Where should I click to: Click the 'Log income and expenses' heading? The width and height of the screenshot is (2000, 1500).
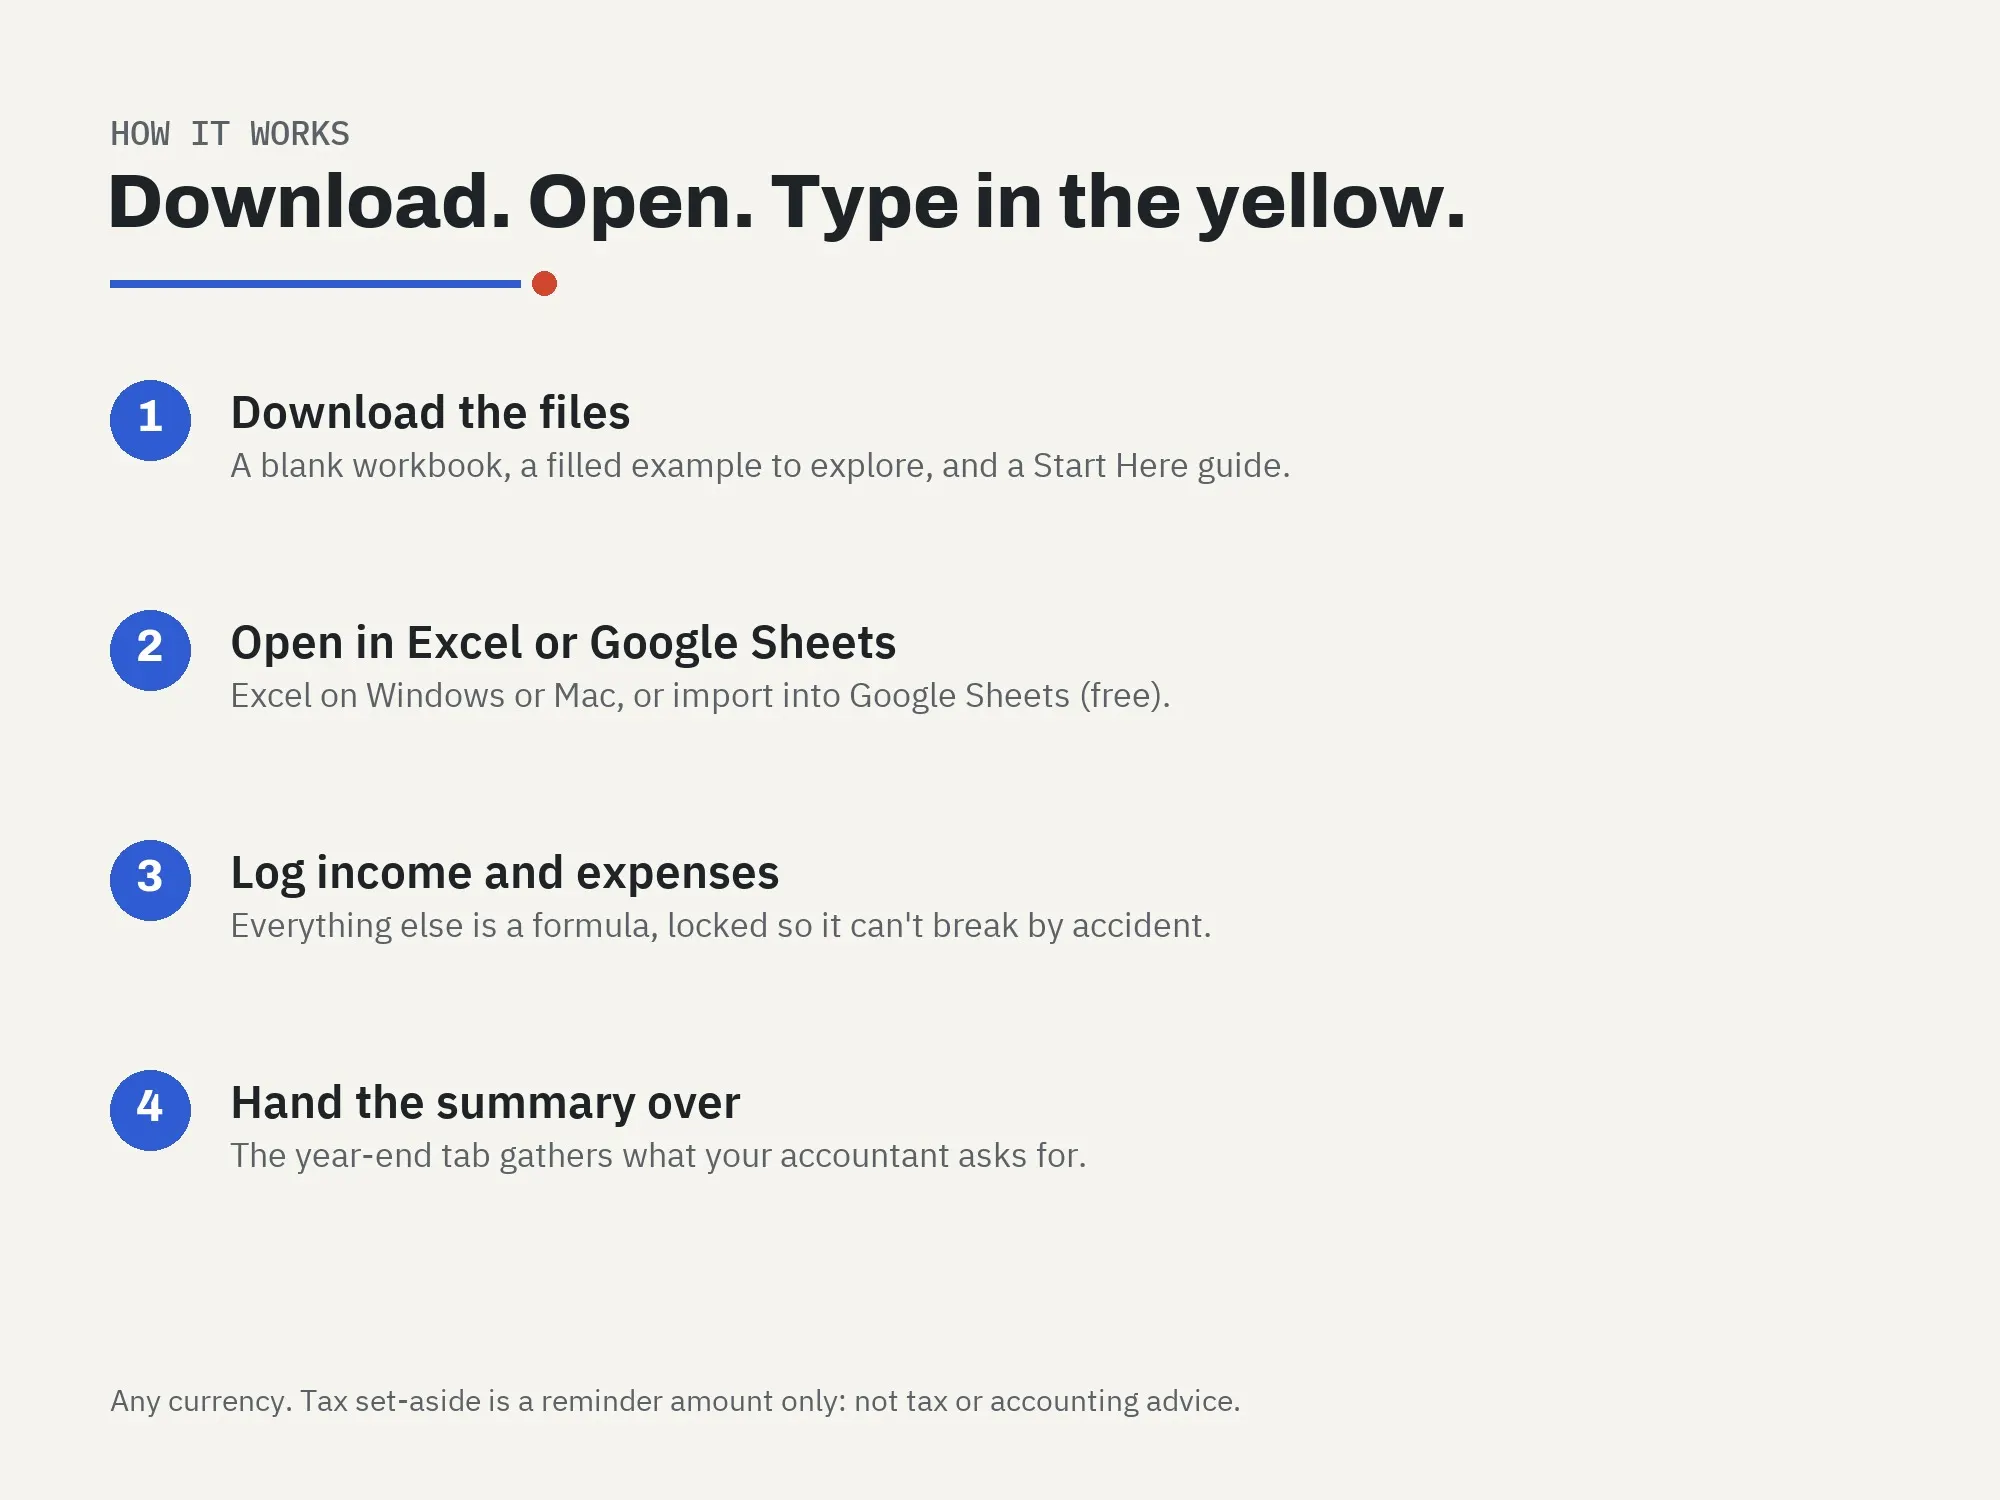tap(505, 874)
